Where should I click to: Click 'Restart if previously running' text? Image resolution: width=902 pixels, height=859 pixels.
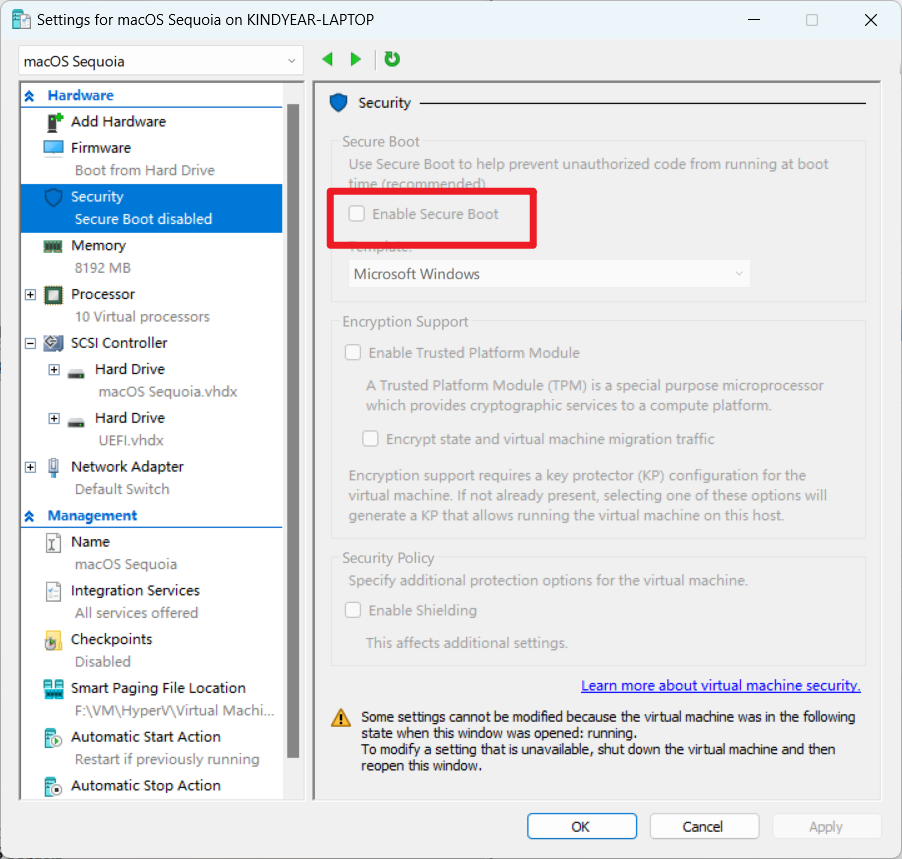167,759
